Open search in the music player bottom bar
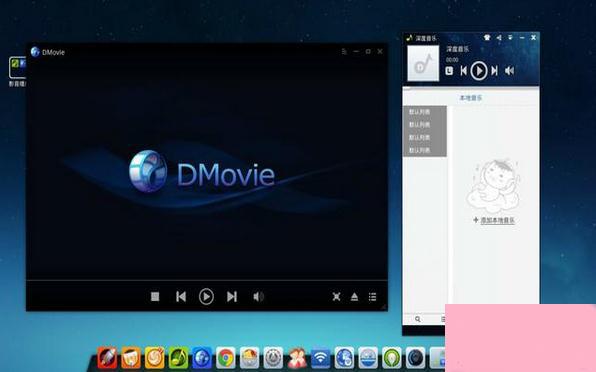The image size is (596, 372). [418, 319]
